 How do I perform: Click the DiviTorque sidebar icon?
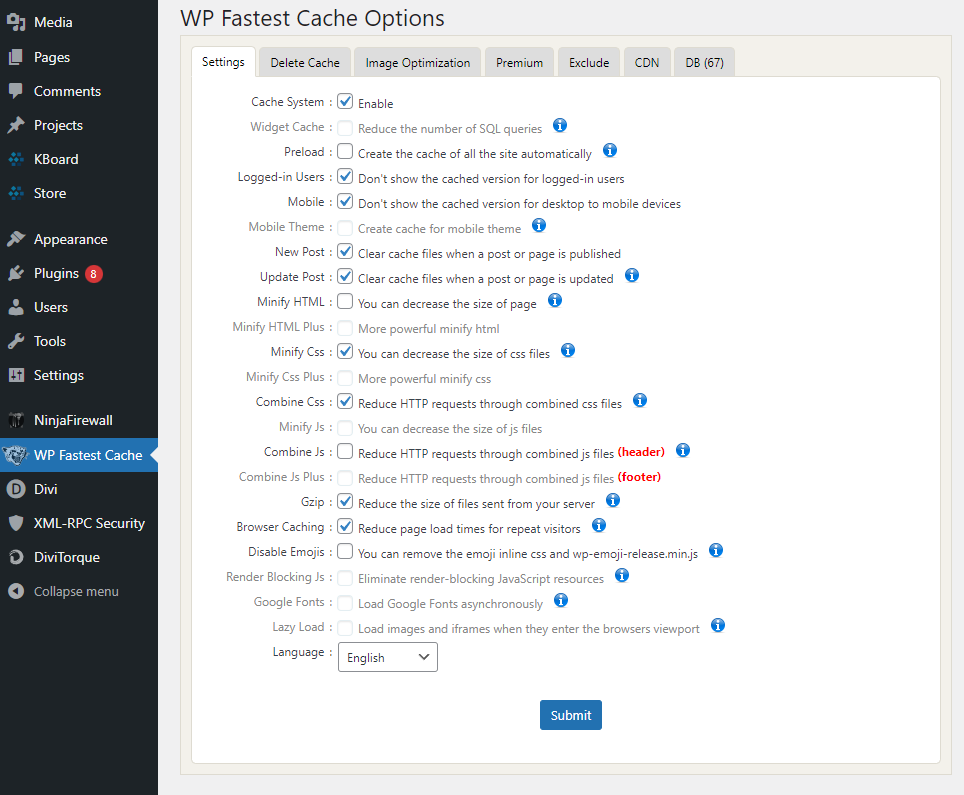pyautogui.click(x=16, y=557)
